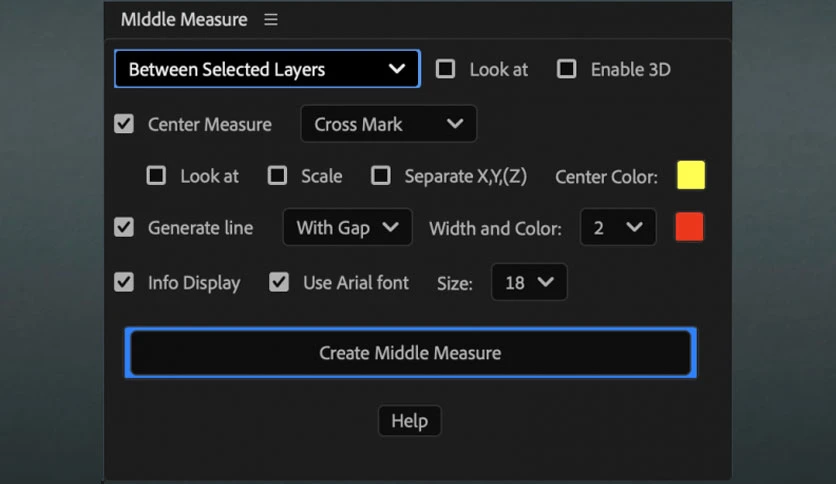
Task: Expand the Cross Mark dropdown
Action: (389, 124)
